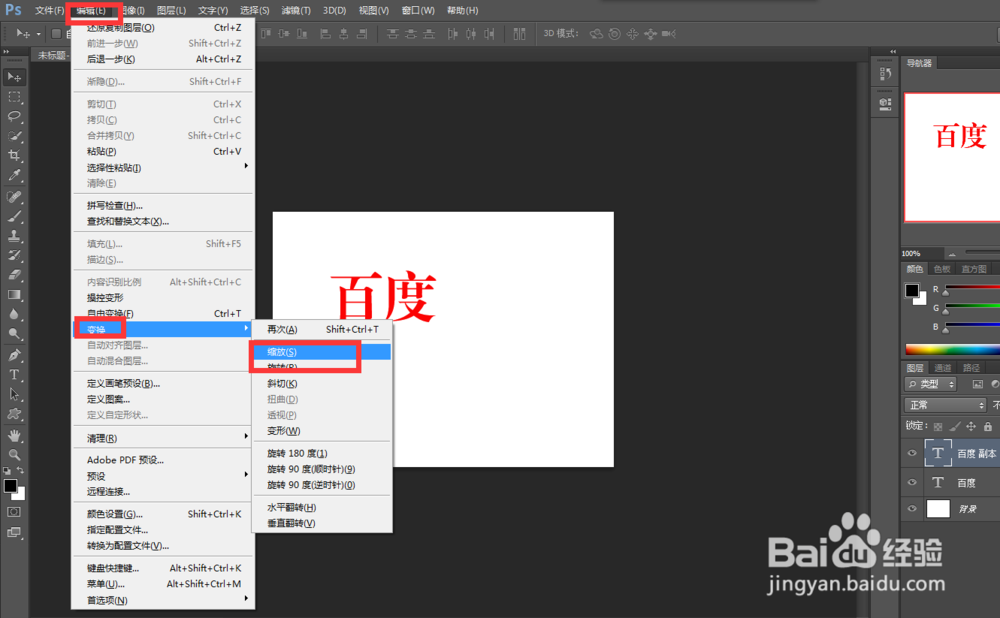Choose 斜切(K) in the transform submenu
The width and height of the screenshot is (1000, 618).
[322, 383]
